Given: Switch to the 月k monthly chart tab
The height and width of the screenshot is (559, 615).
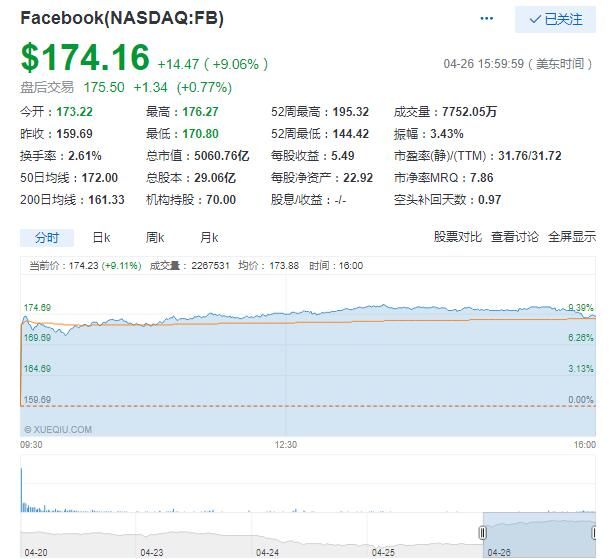Looking at the screenshot, I should [209, 238].
